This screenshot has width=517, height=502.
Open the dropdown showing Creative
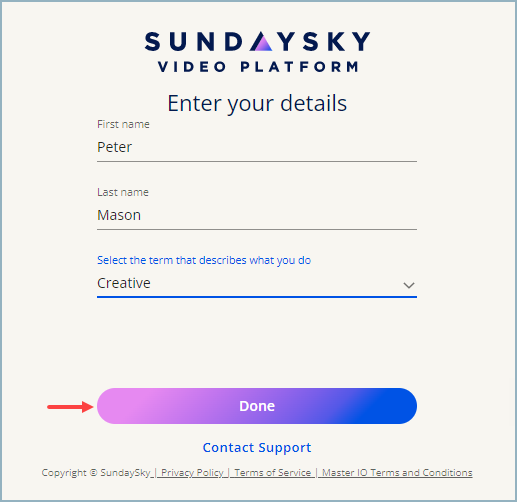click(x=257, y=283)
